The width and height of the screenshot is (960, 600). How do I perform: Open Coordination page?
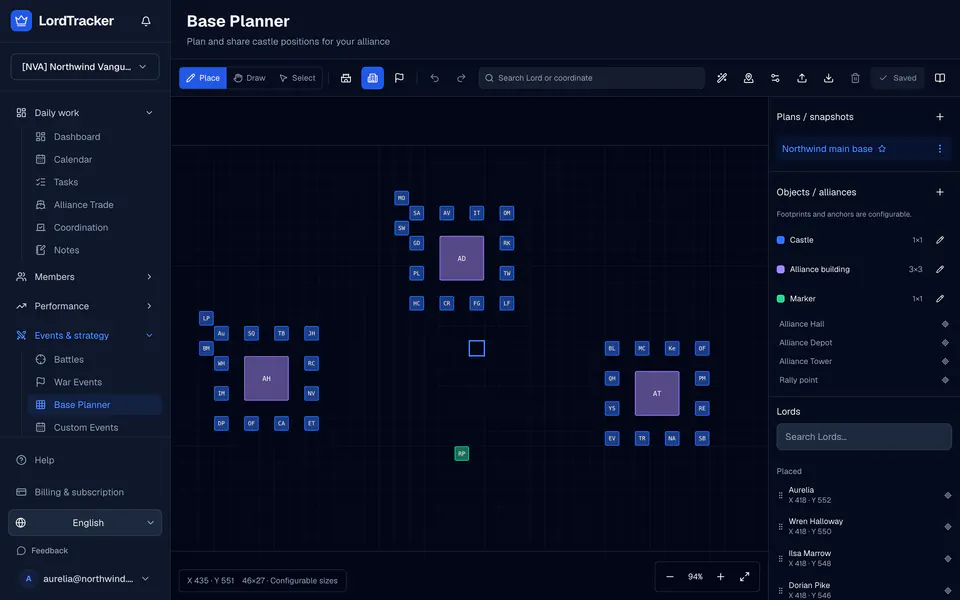coord(94,227)
